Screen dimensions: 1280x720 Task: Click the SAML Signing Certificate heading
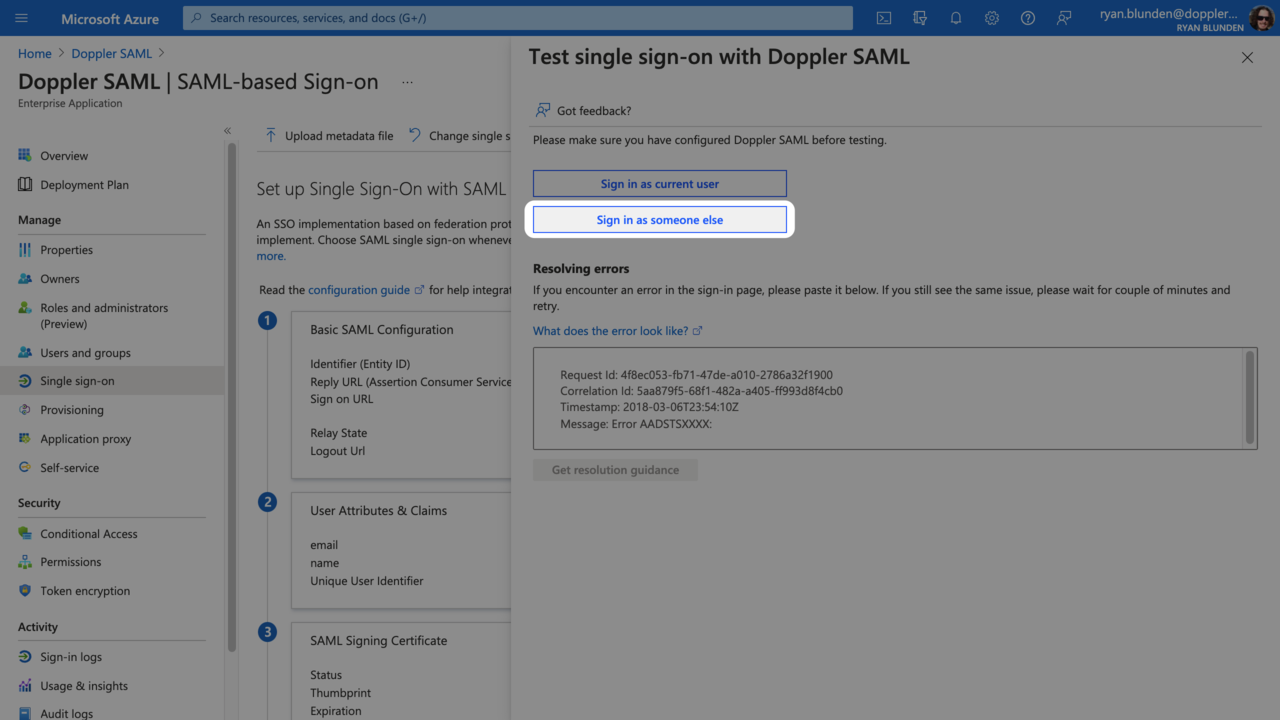378,641
